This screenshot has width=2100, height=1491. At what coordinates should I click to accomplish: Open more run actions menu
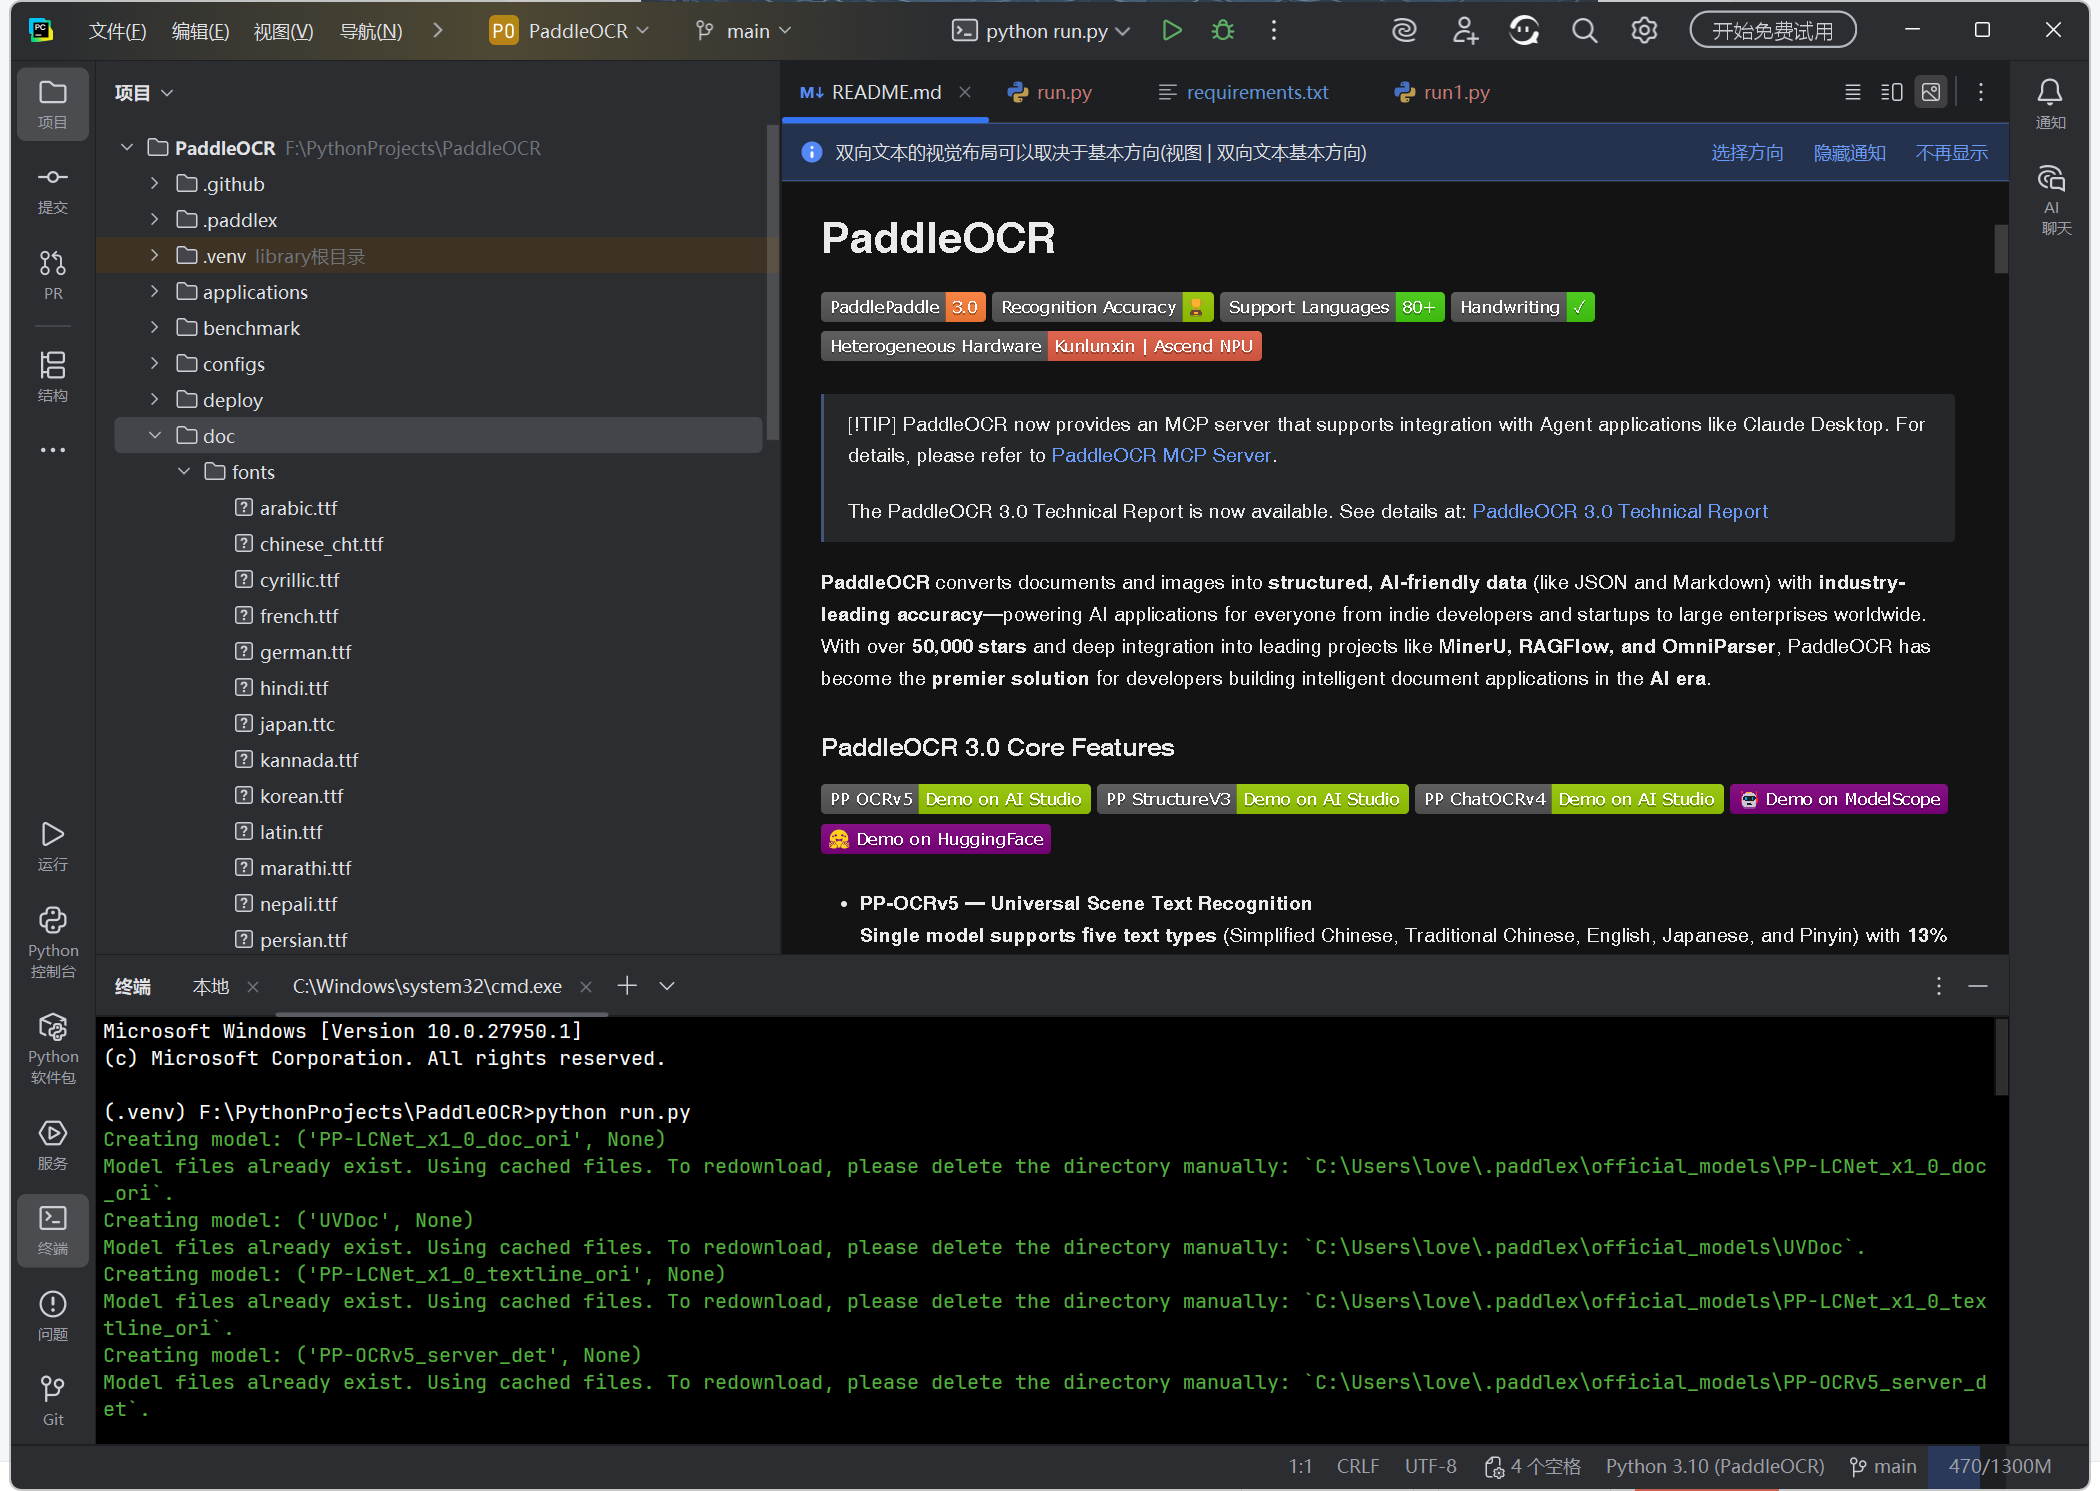1273,31
